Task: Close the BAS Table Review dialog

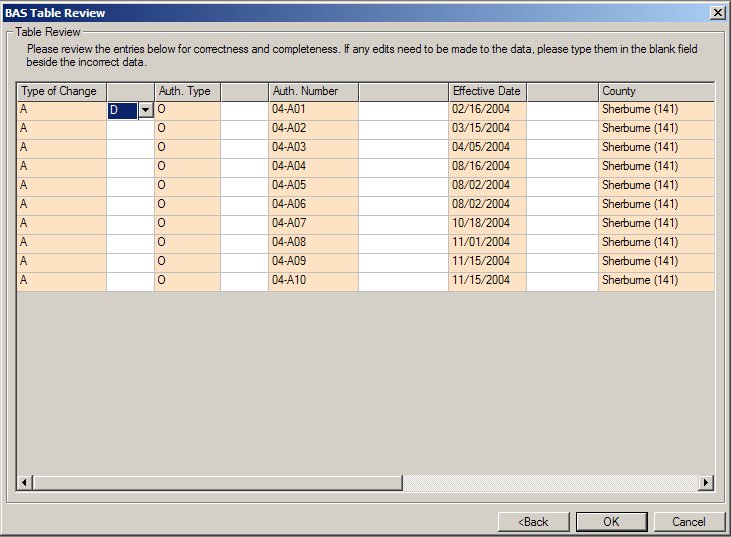Action: [x=717, y=12]
